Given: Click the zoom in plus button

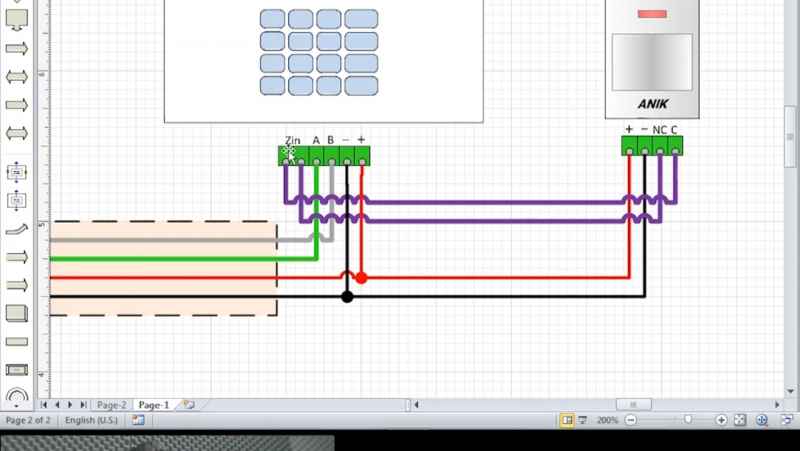Looking at the screenshot, I should [719, 421].
